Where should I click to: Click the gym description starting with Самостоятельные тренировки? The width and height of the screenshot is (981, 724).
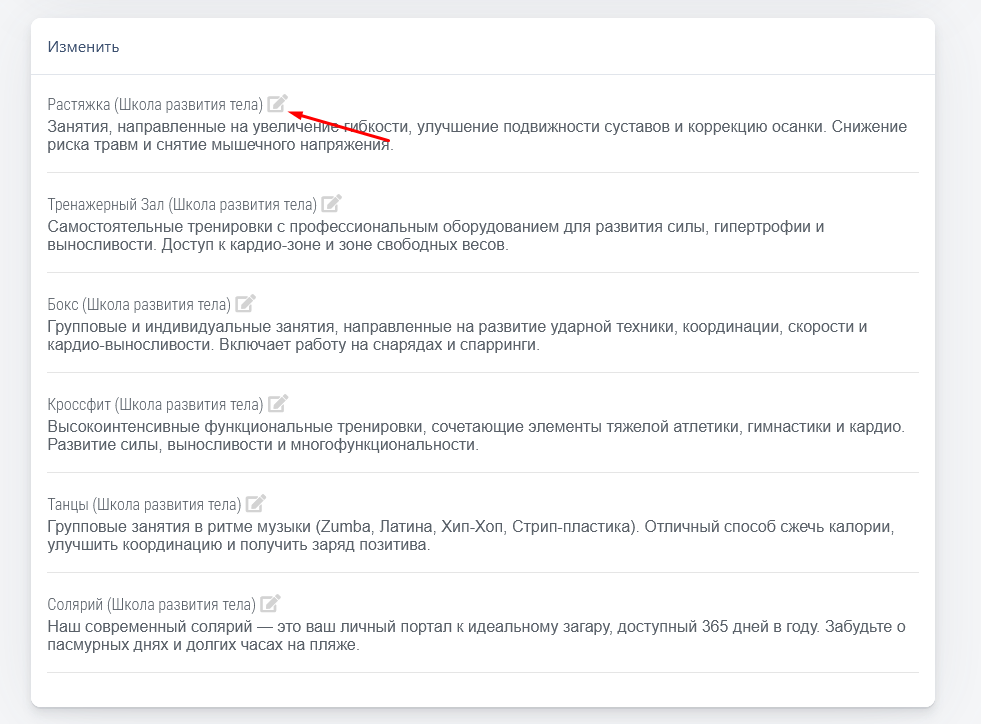click(x=435, y=236)
